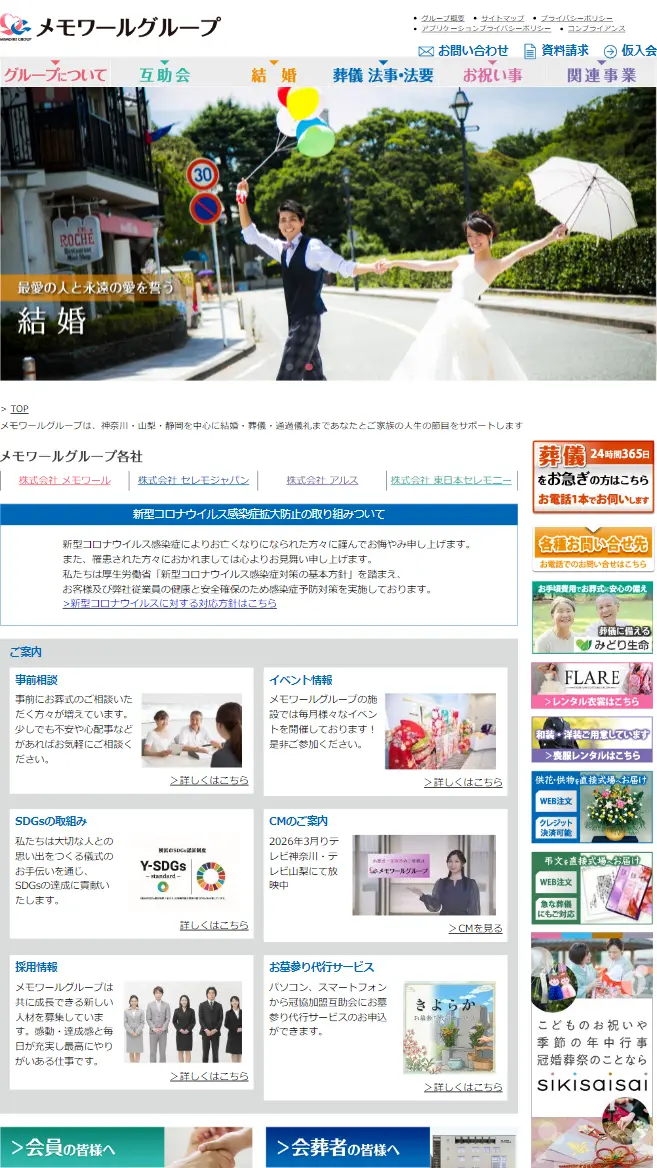Screen dimensions: 657x1168
Task: Click the お墓参り代行サービス heading
Action: (322, 967)
